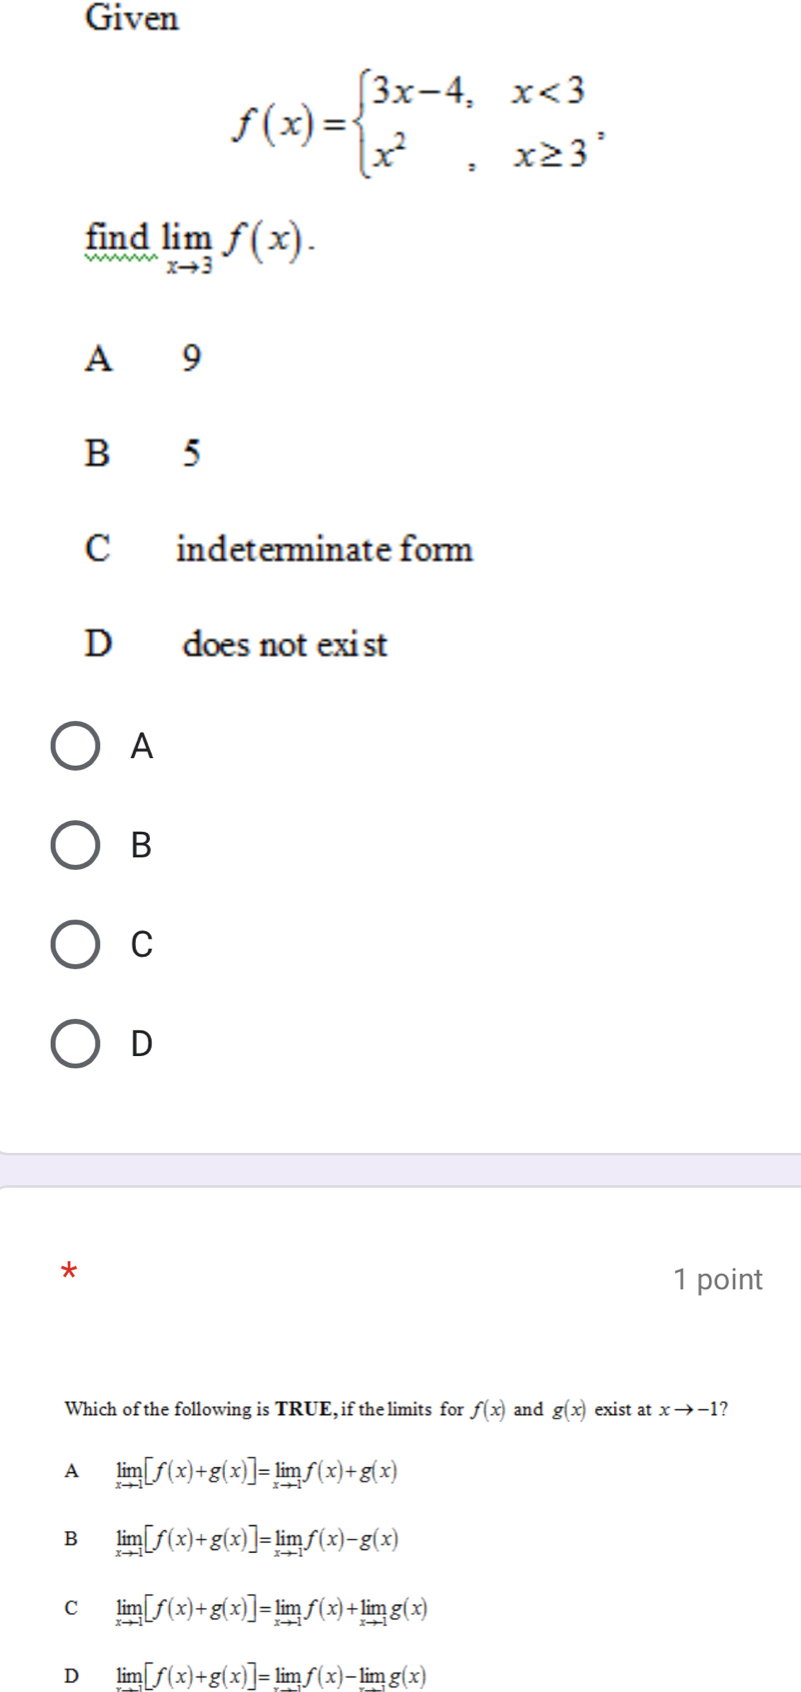This screenshot has width=801, height=1692.
Task: Click the 'indeterminate form' choice text
Action: tap(324, 548)
